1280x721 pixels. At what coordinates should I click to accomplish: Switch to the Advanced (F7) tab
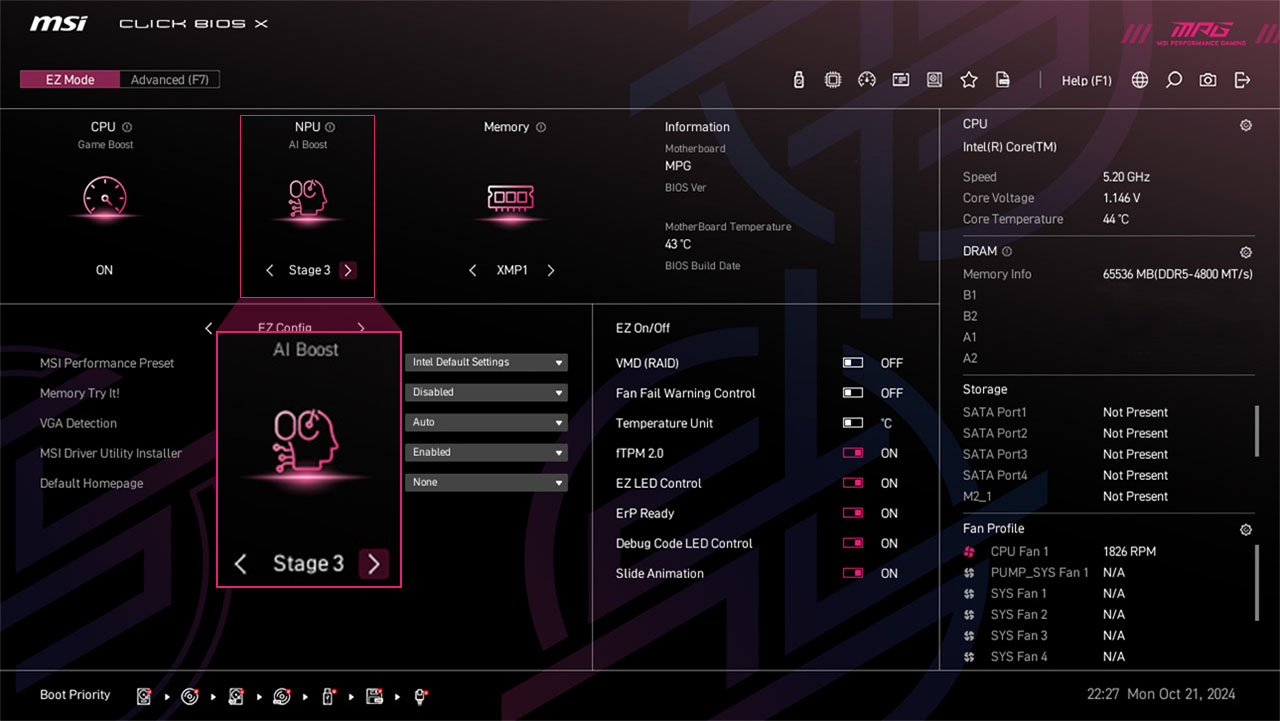coord(169,80)
